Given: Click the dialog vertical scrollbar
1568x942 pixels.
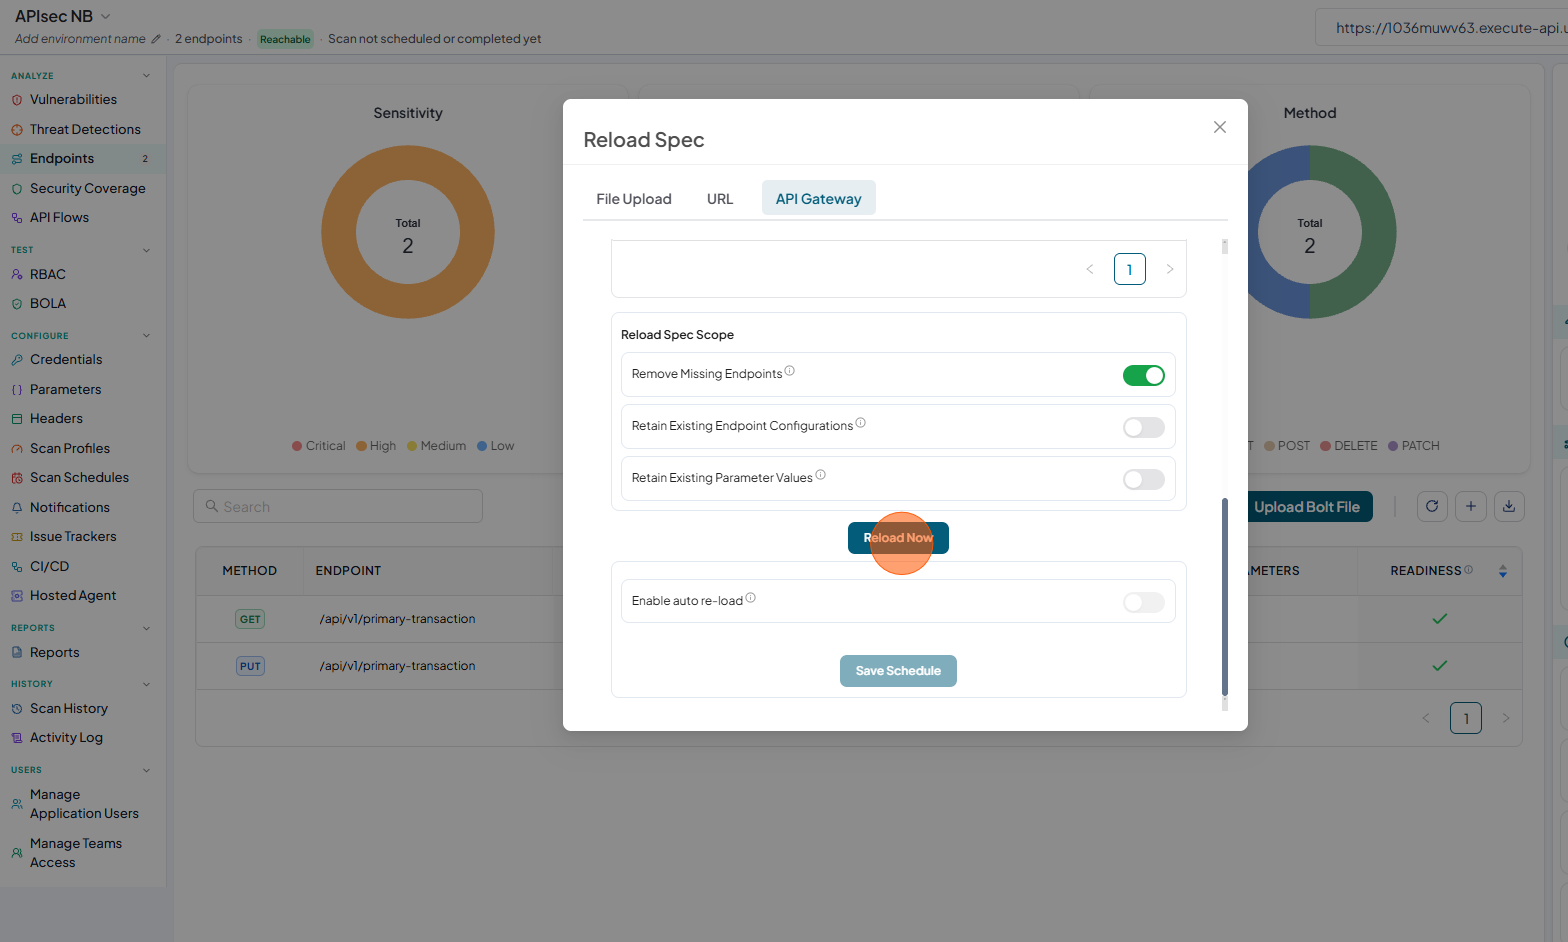Looking at the screenshot, I should point(1225,596).
